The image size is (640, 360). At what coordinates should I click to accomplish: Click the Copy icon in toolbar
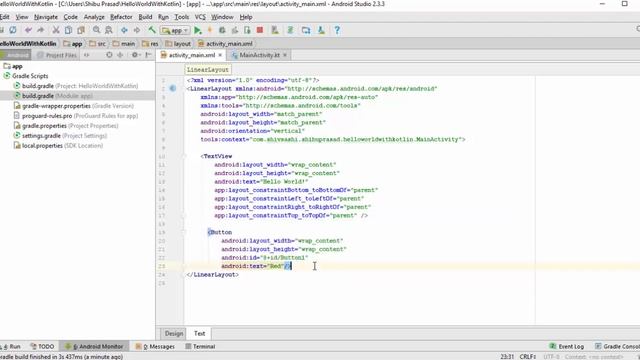tap(69, 30)
